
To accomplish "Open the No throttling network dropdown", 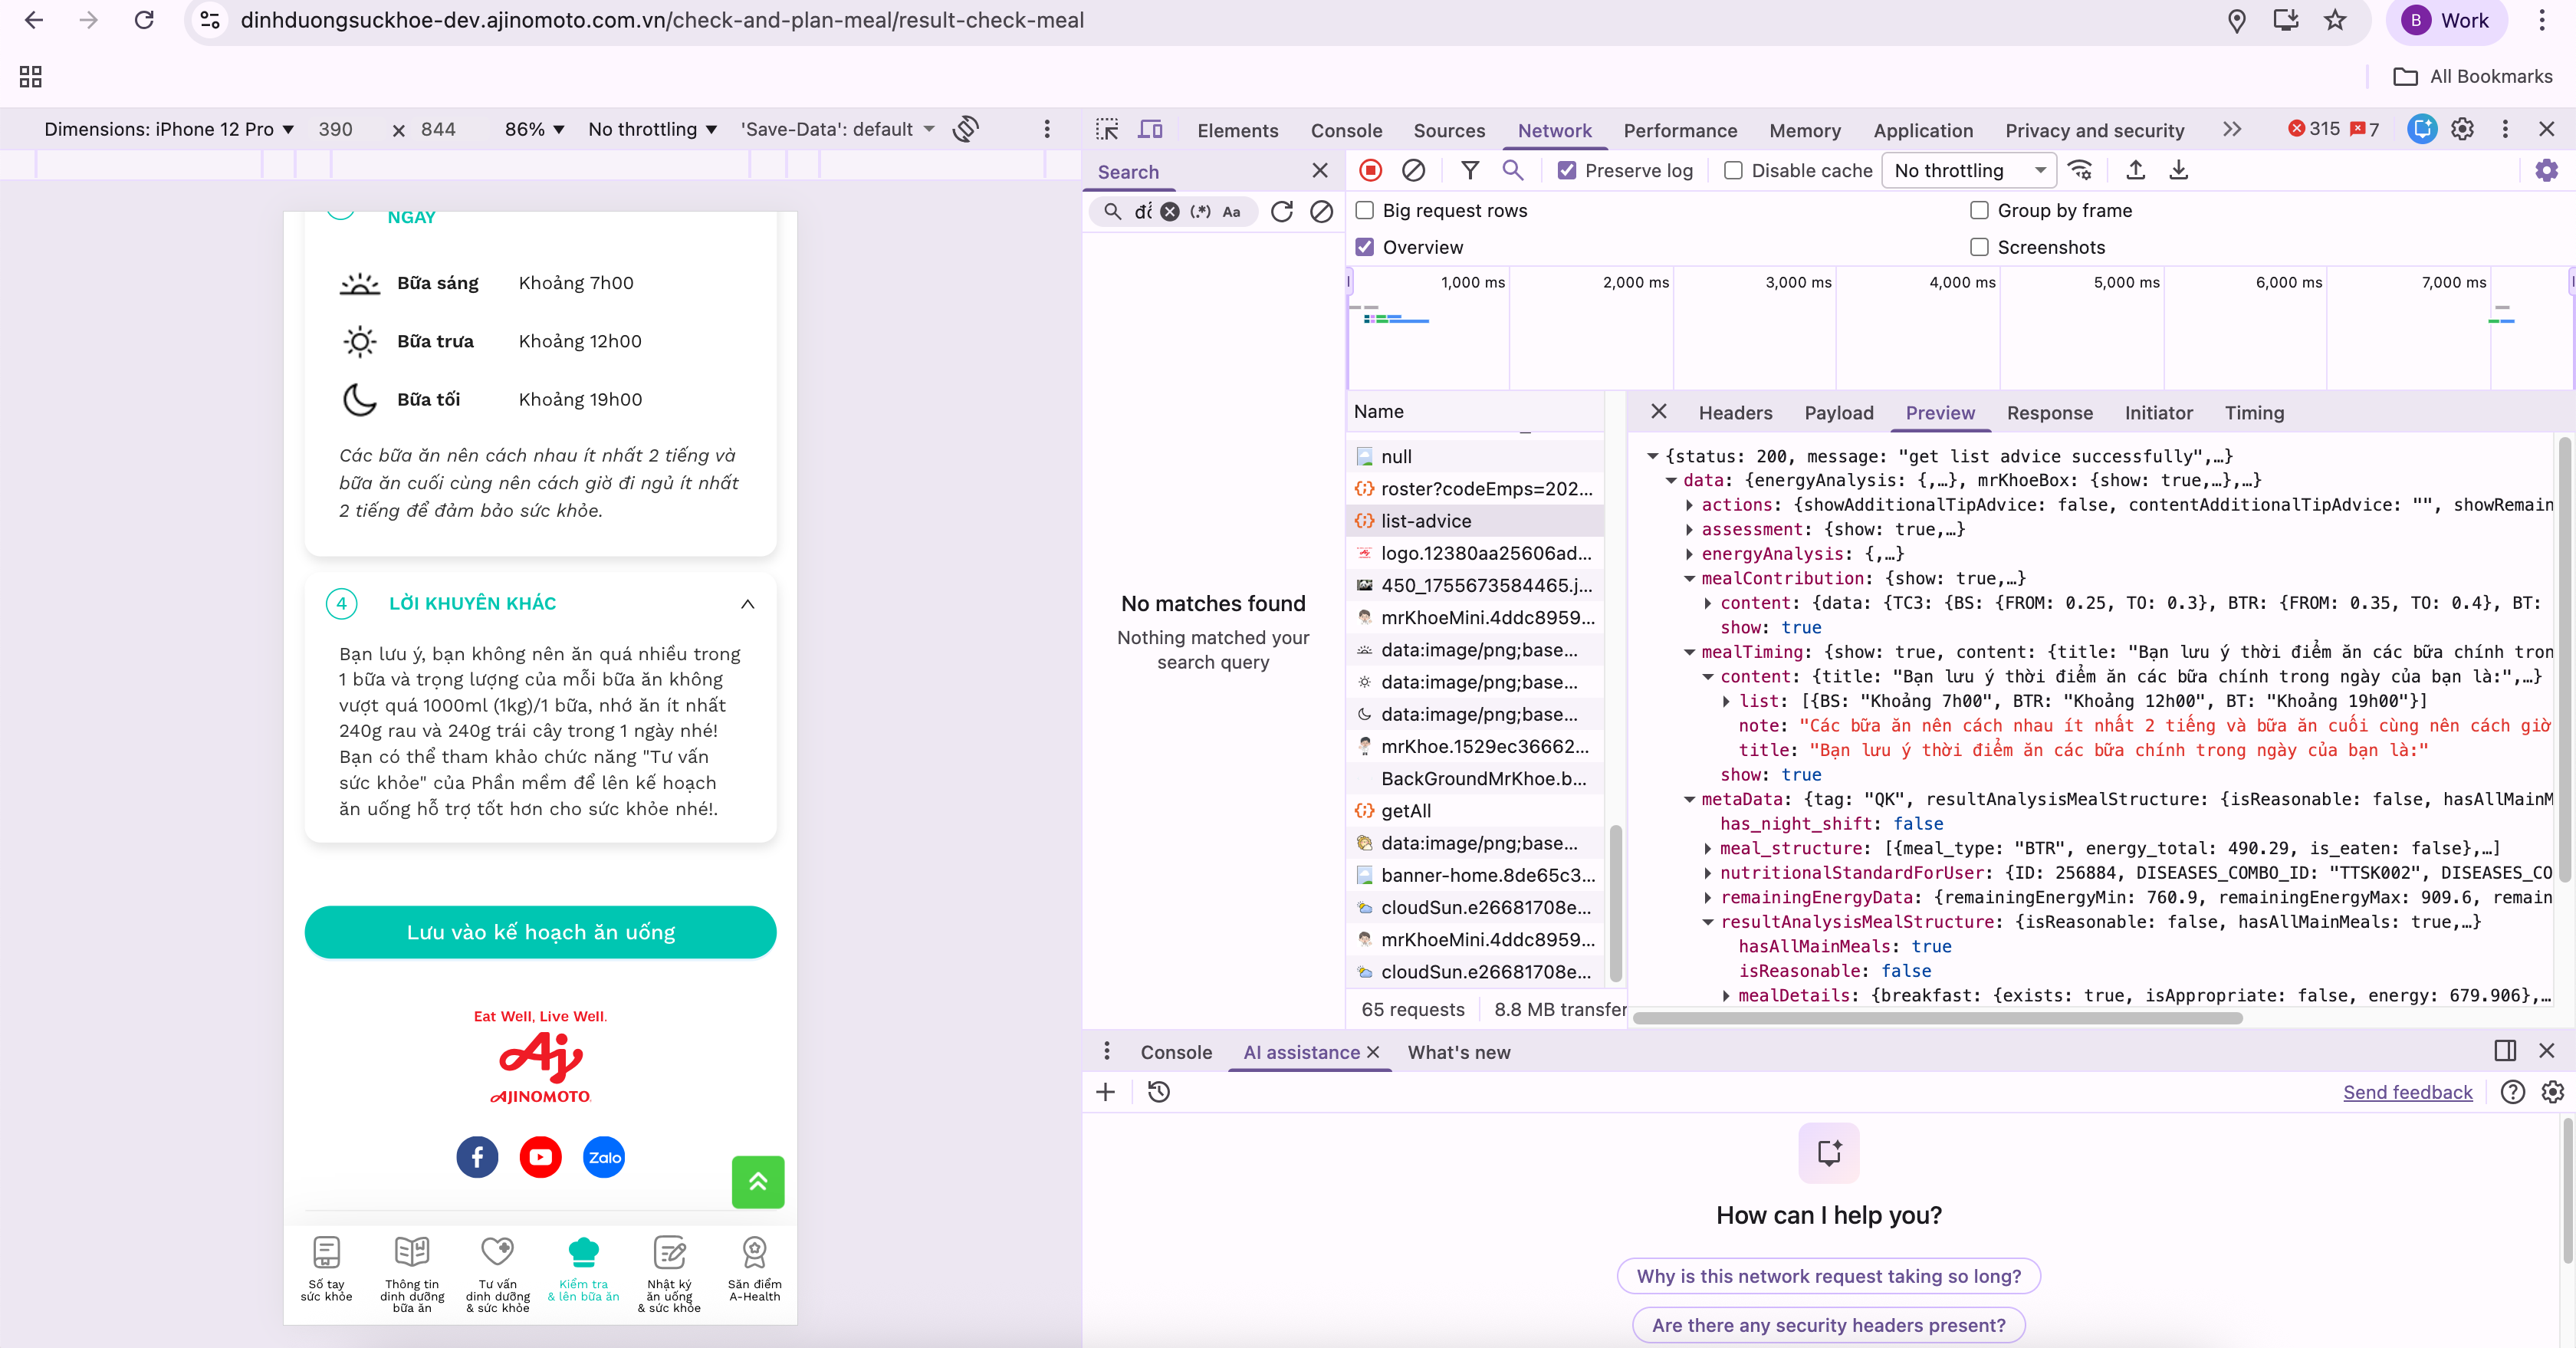I will (1967, 171).
